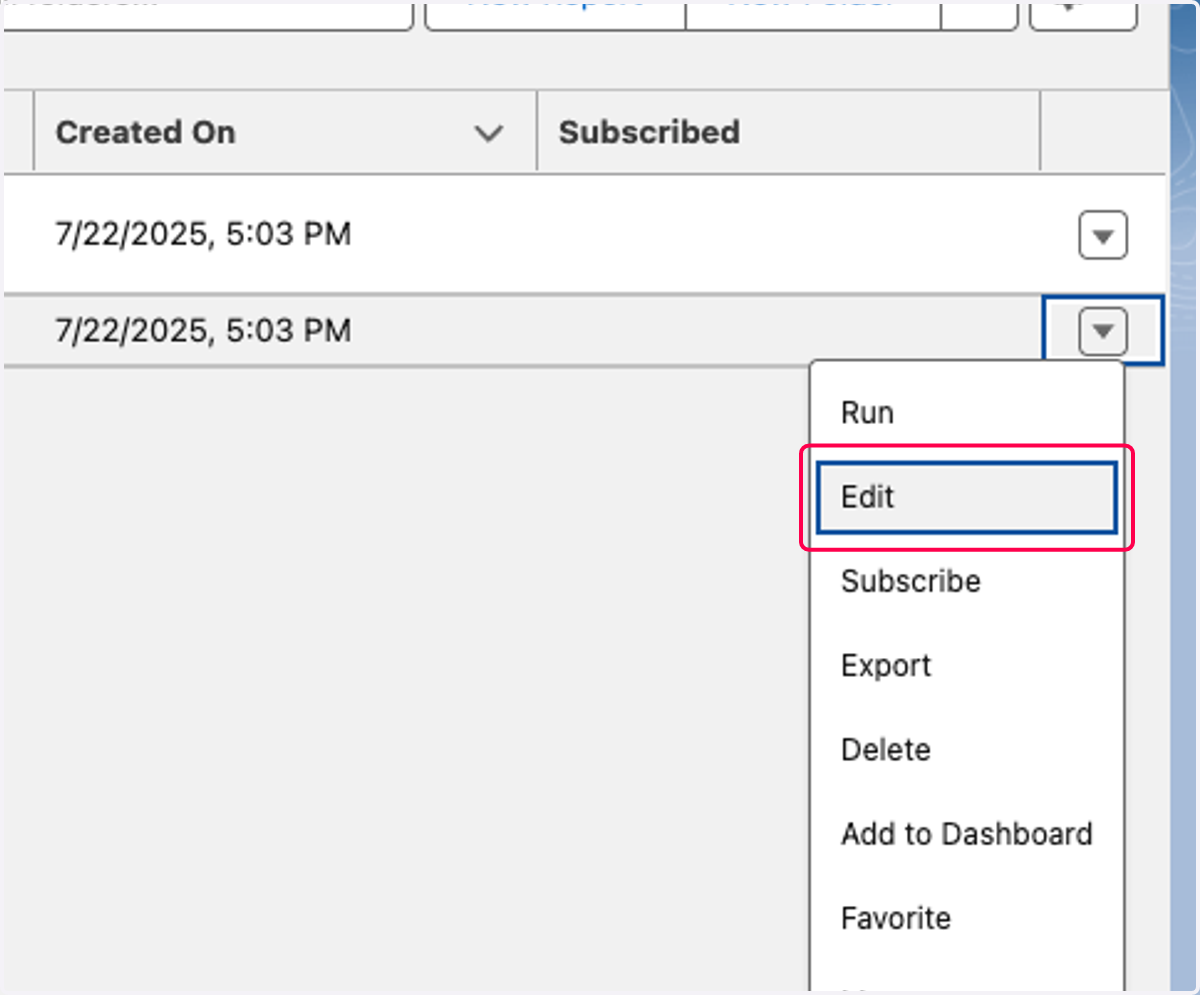Open small dropdown button beside New Folder

pos(979,14)
